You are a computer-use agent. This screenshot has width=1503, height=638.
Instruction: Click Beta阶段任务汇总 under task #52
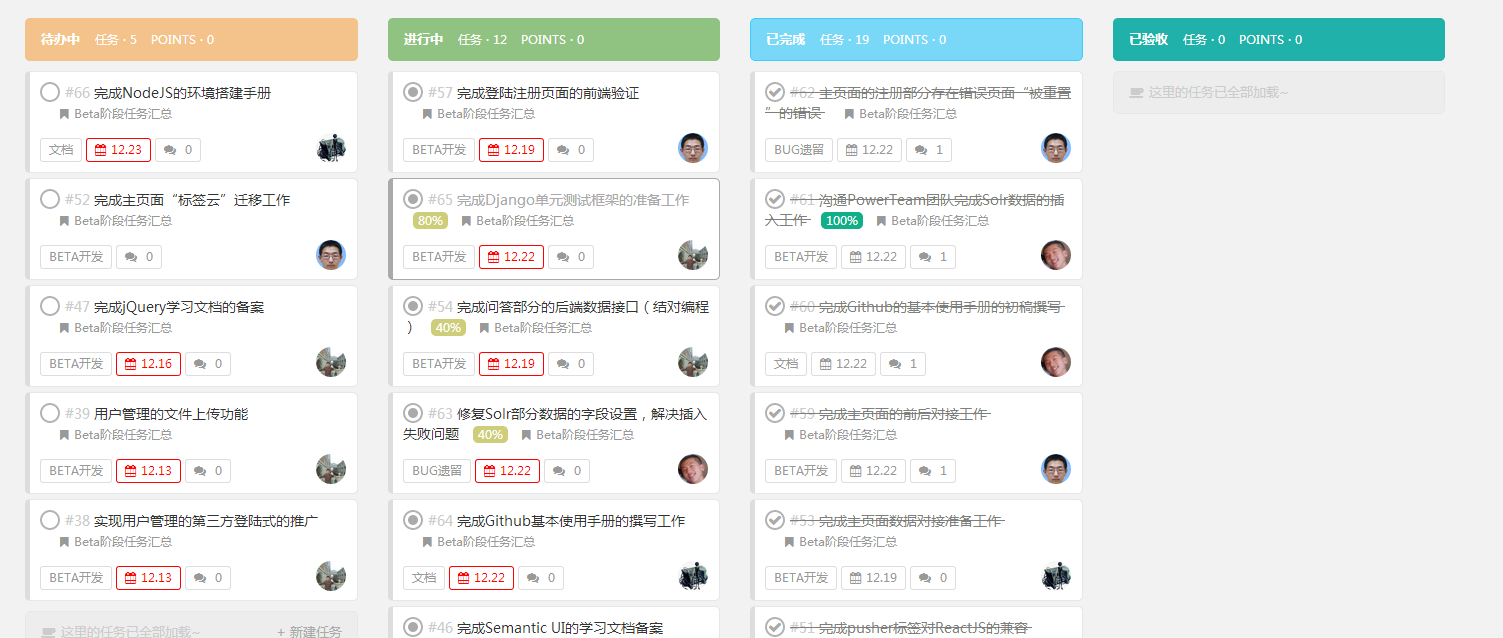pos(116,221)
